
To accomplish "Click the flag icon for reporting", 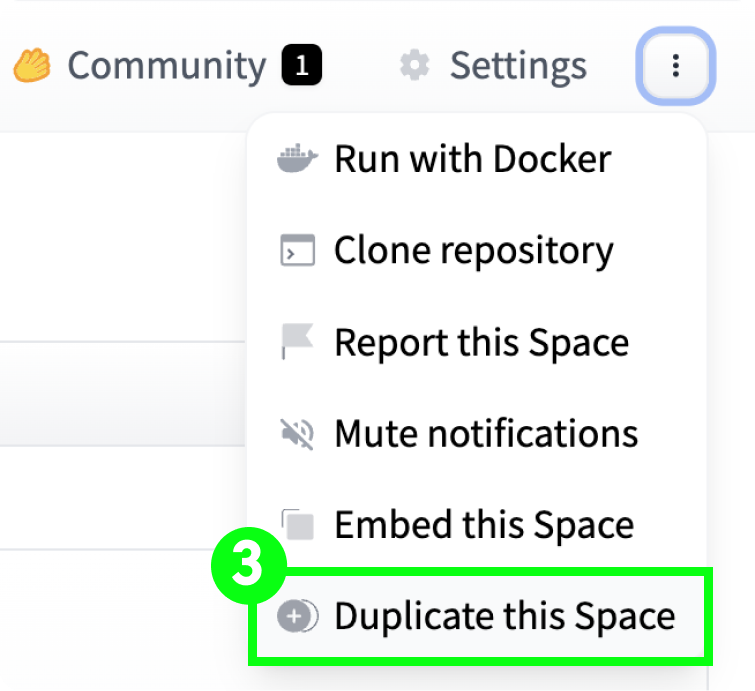I will click(x=297, y=343).
